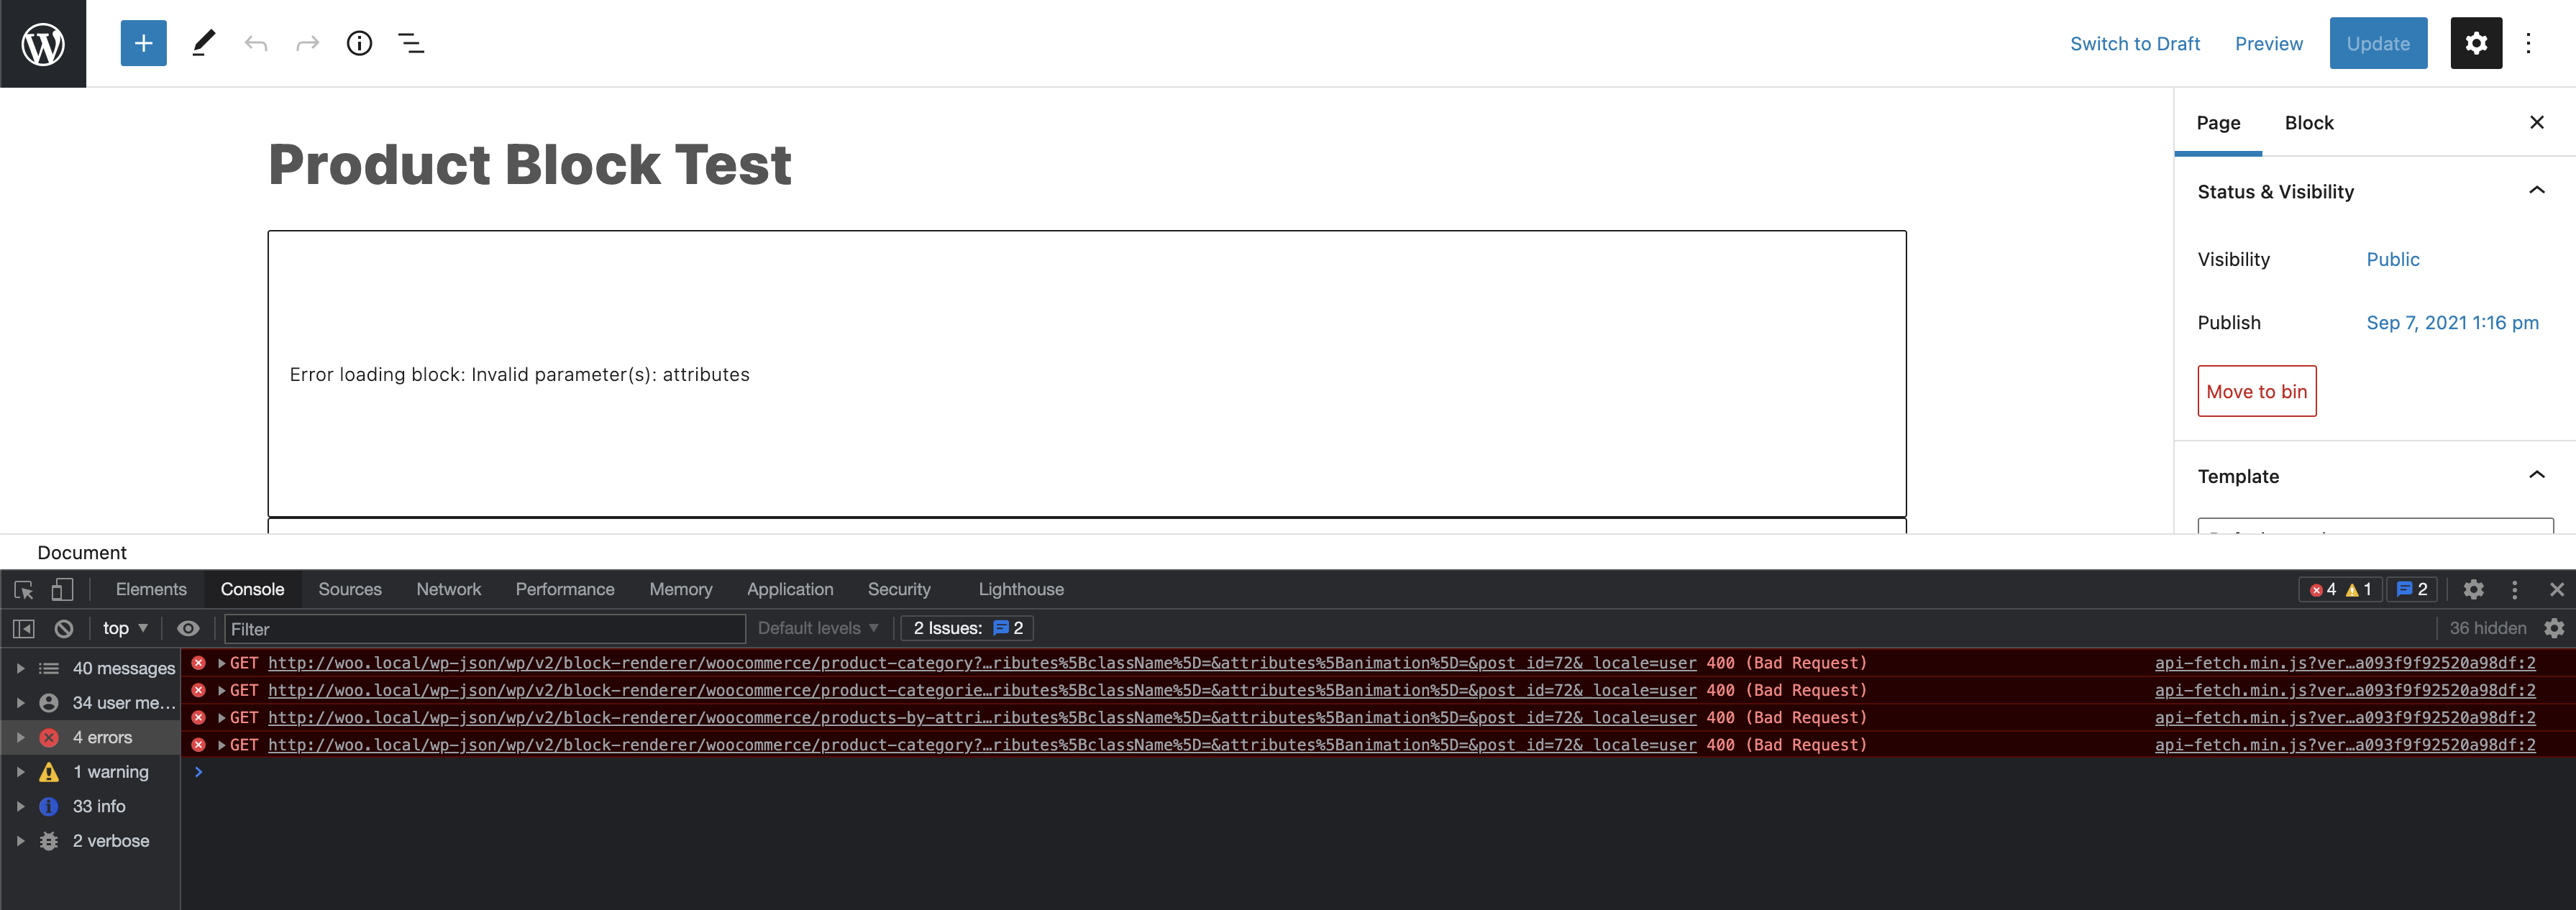Click the post details info icon
Viewport: 2576px width, 910px height.
[358, 43]
